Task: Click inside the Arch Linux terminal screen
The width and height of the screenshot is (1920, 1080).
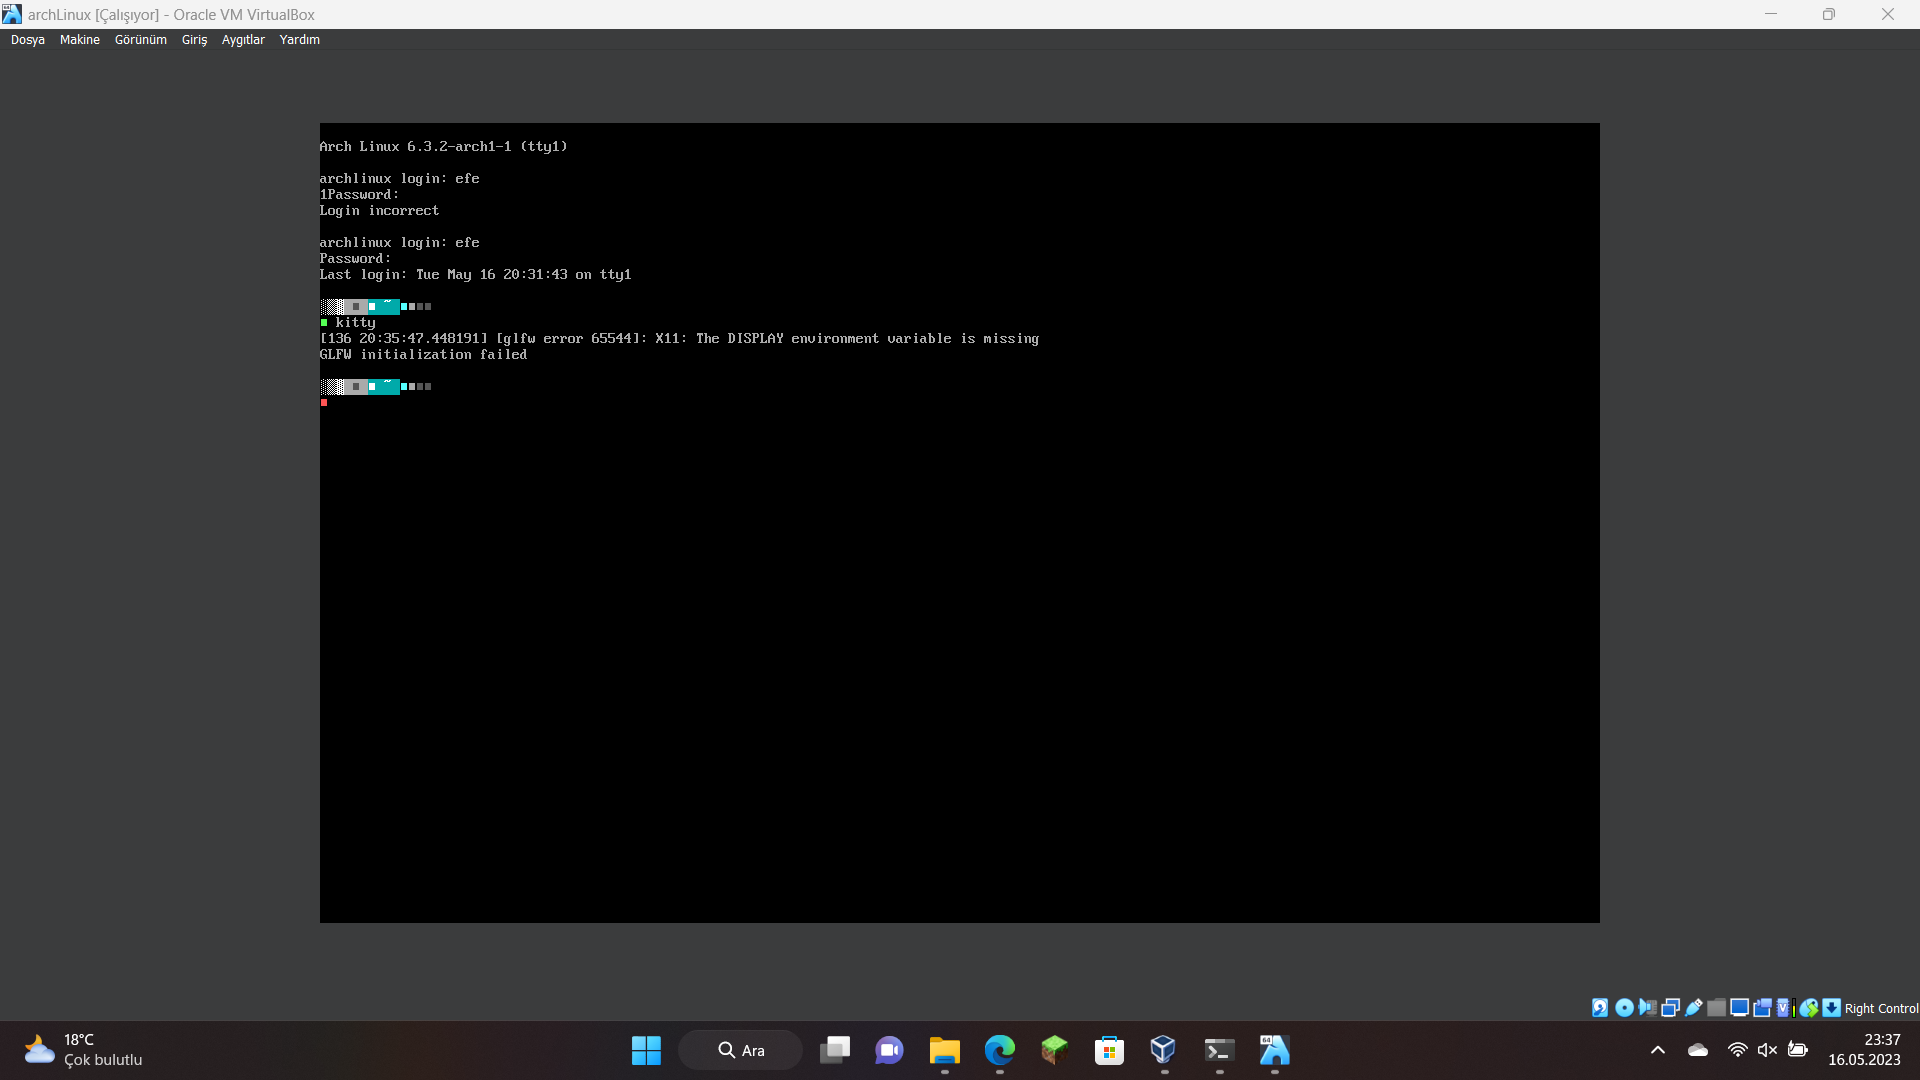Action: pyautogui.click(x=960, y=600)
